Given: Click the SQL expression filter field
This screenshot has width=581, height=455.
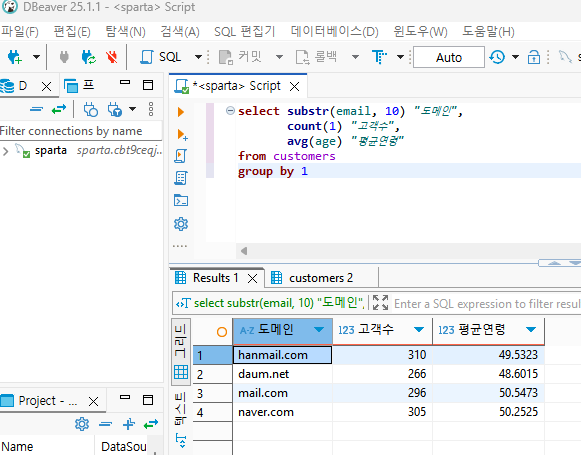Looking at the screenshot, I should [x=487, y=304].
